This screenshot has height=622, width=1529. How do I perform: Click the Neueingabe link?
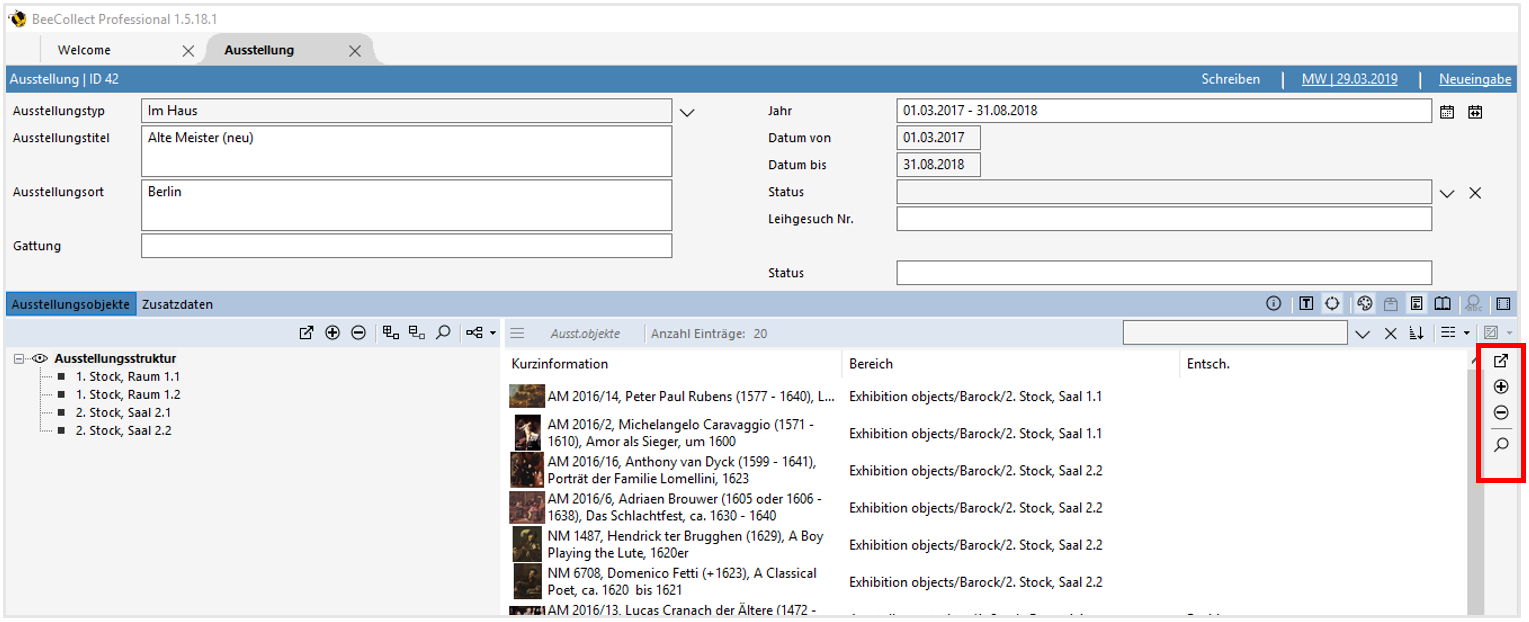coord(1474,79)
